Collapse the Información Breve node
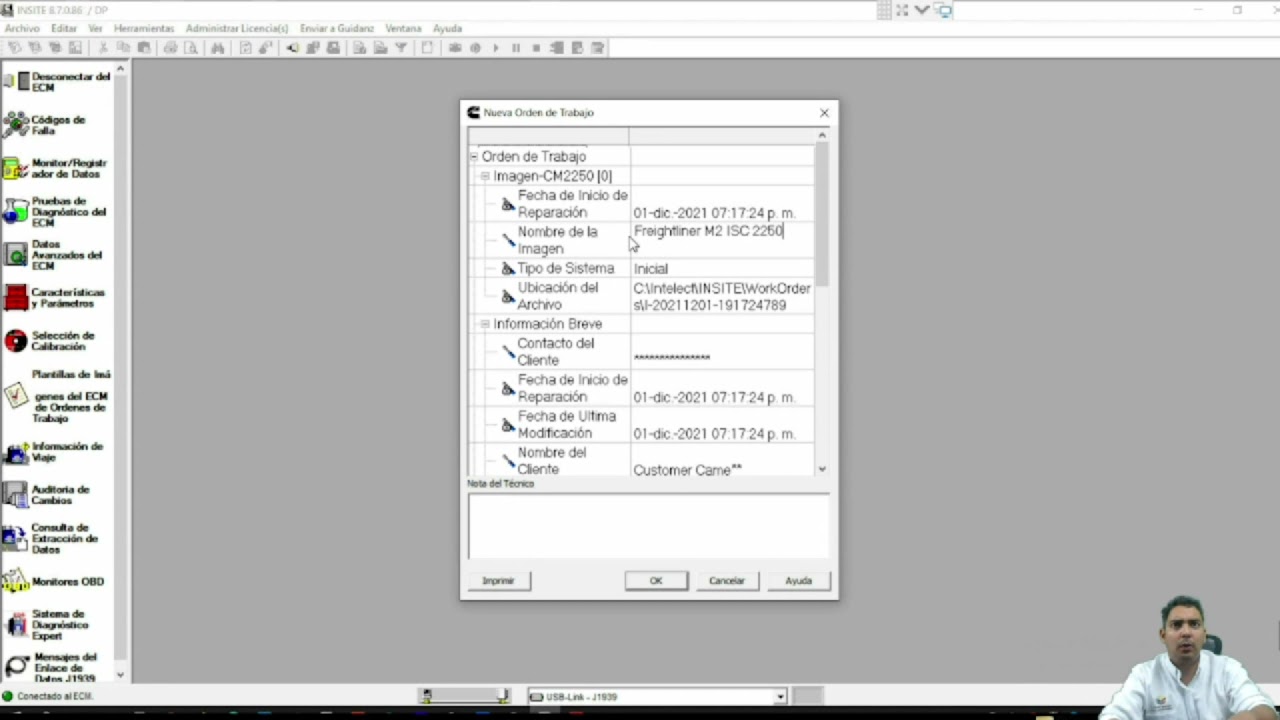1280x720 pixels. coord(485,324)
